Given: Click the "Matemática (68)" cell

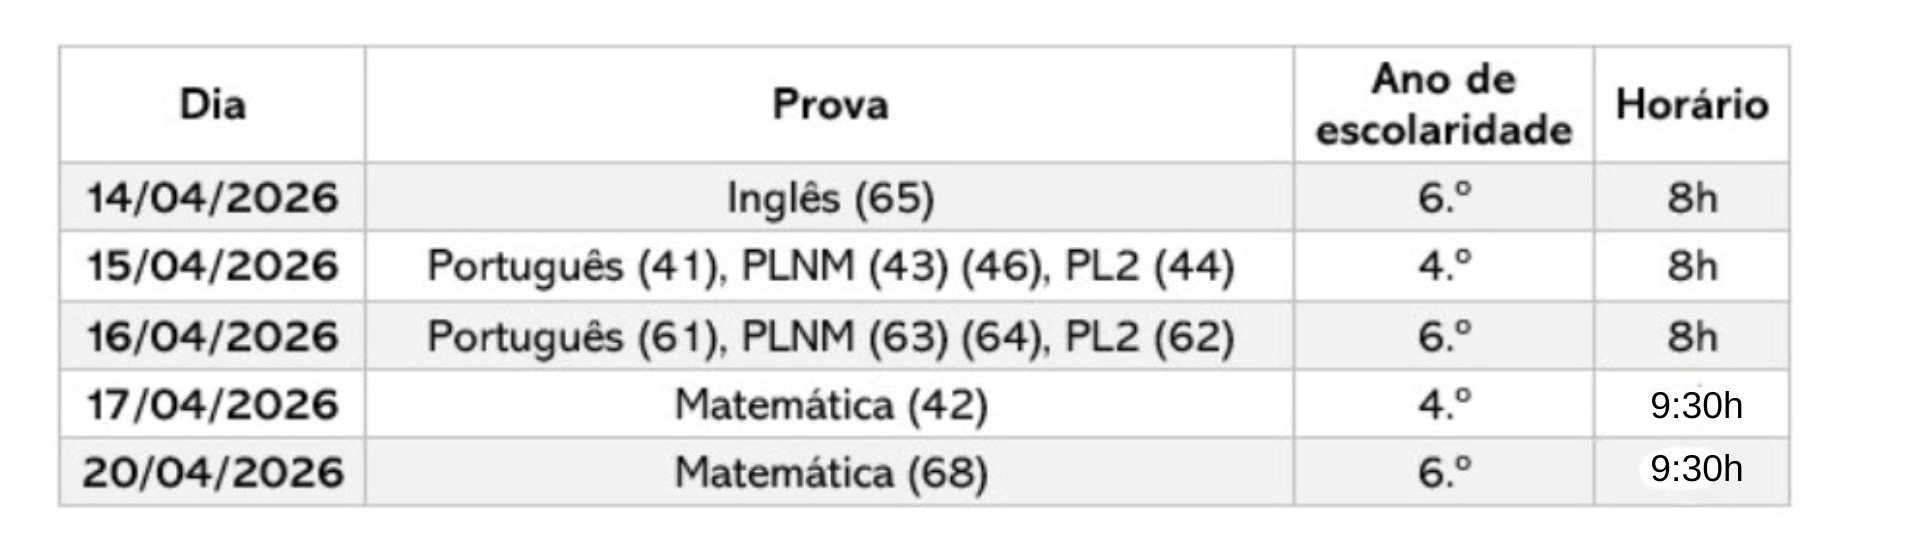Looking at the screenshot, I should pyautogui.click(x=830, y=472).
